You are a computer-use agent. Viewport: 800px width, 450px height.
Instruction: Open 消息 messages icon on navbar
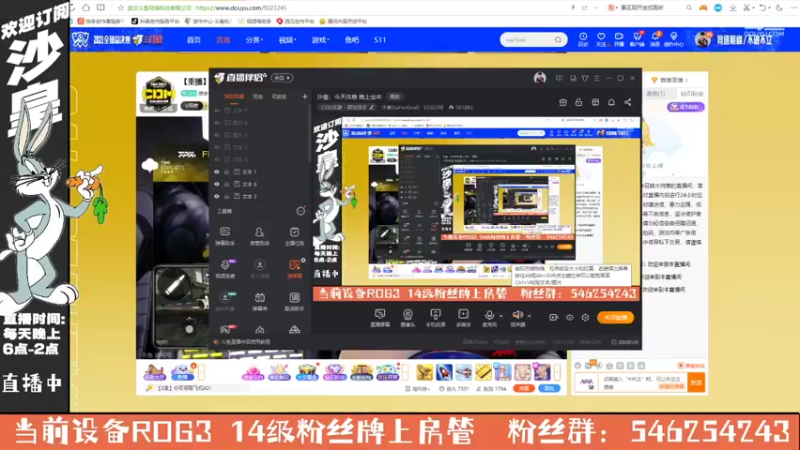(656, 39)
